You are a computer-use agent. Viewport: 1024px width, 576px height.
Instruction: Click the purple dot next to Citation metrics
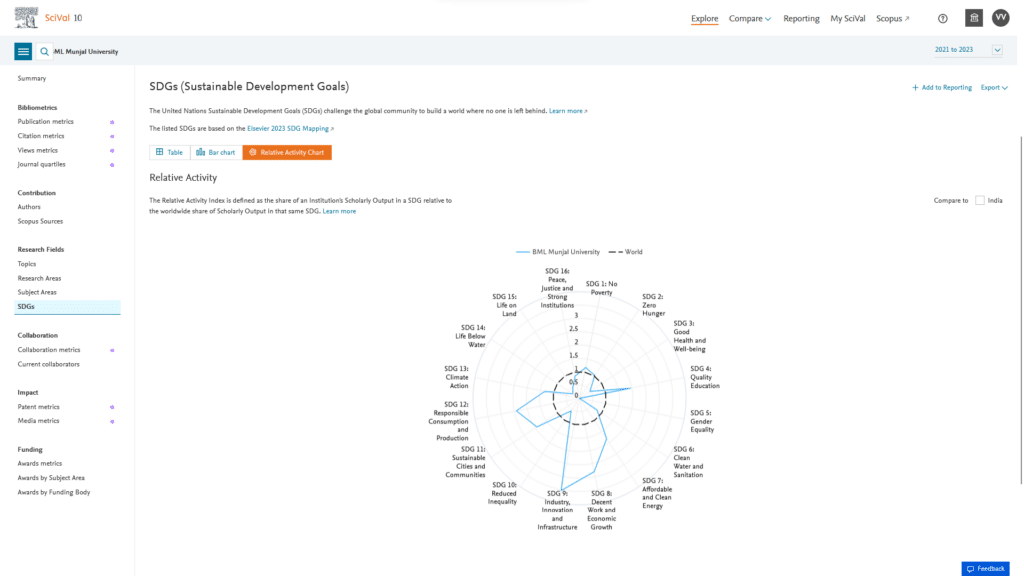[112, 136]
